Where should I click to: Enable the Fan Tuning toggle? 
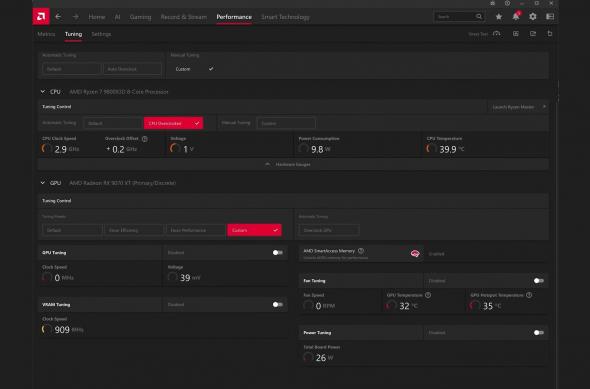pyautogui.click(x=538, y=281)
